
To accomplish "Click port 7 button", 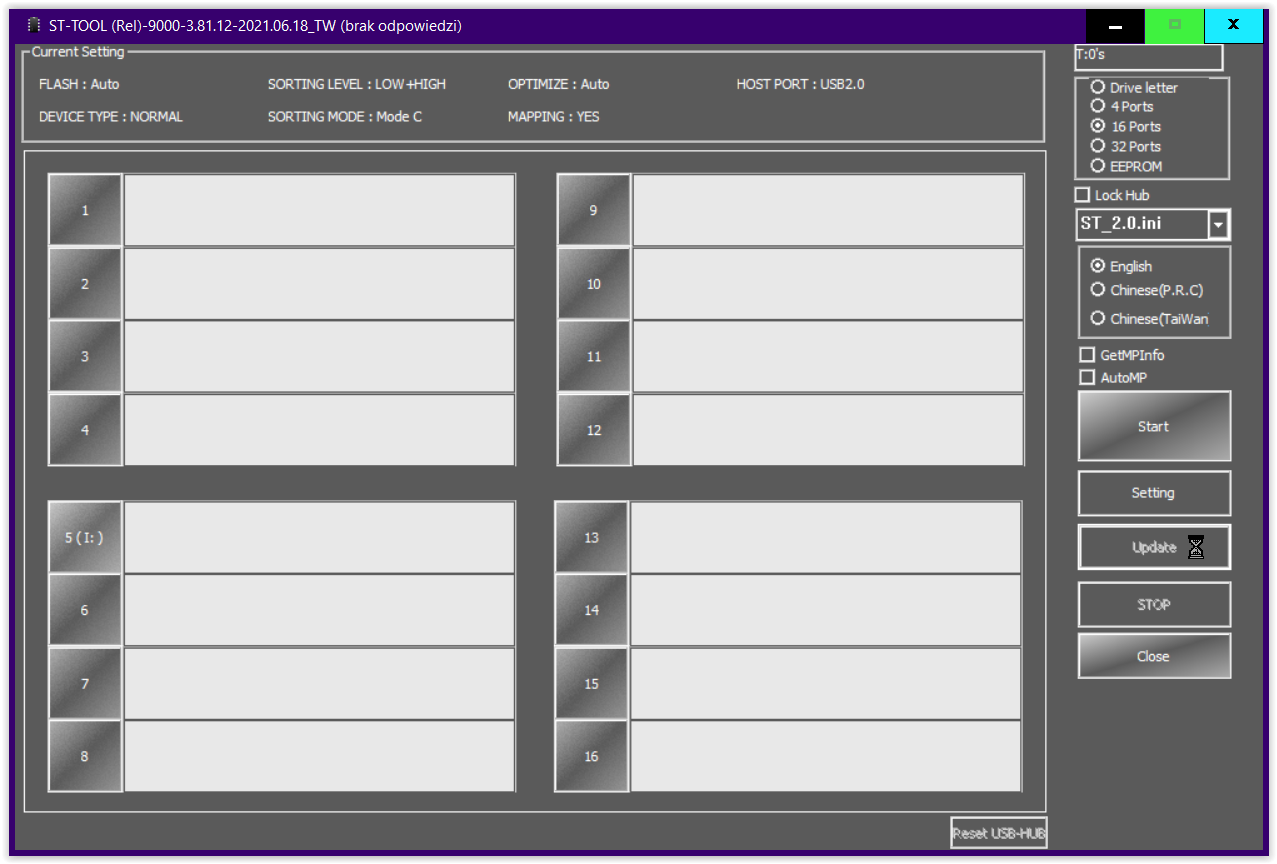I will click(x=85, y=684).
